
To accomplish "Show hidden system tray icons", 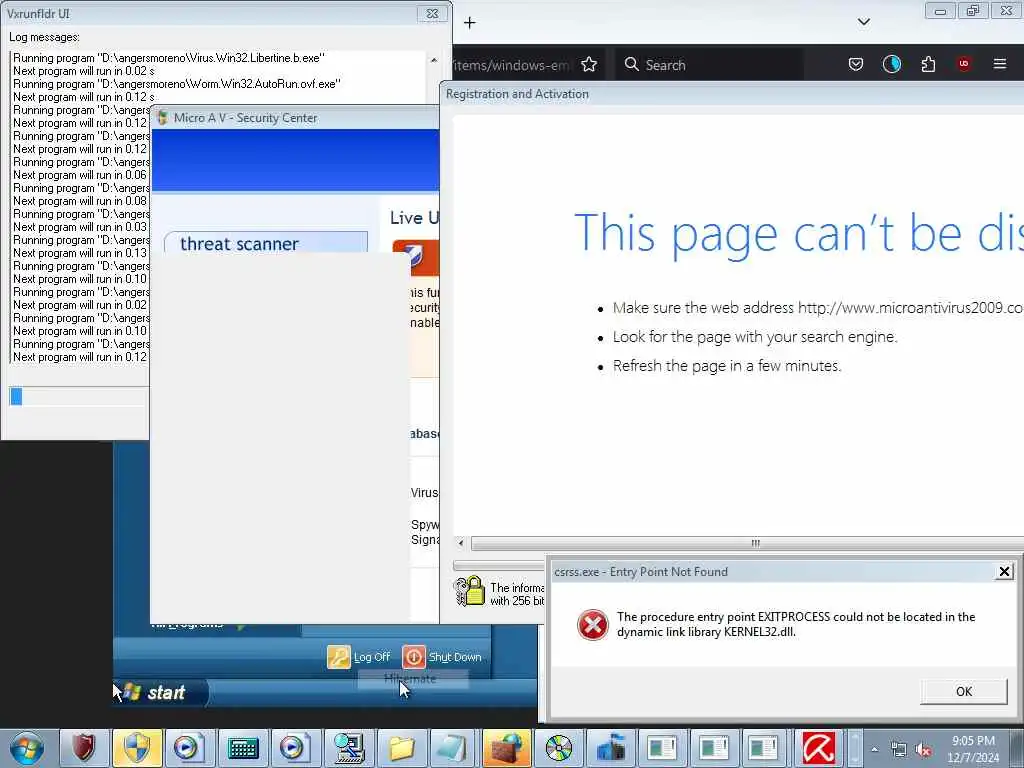I will (x=874, y=750).
